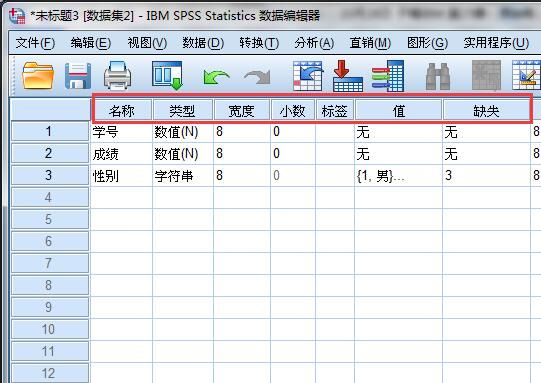Click the 字符串 type cell for 性别

183,176
